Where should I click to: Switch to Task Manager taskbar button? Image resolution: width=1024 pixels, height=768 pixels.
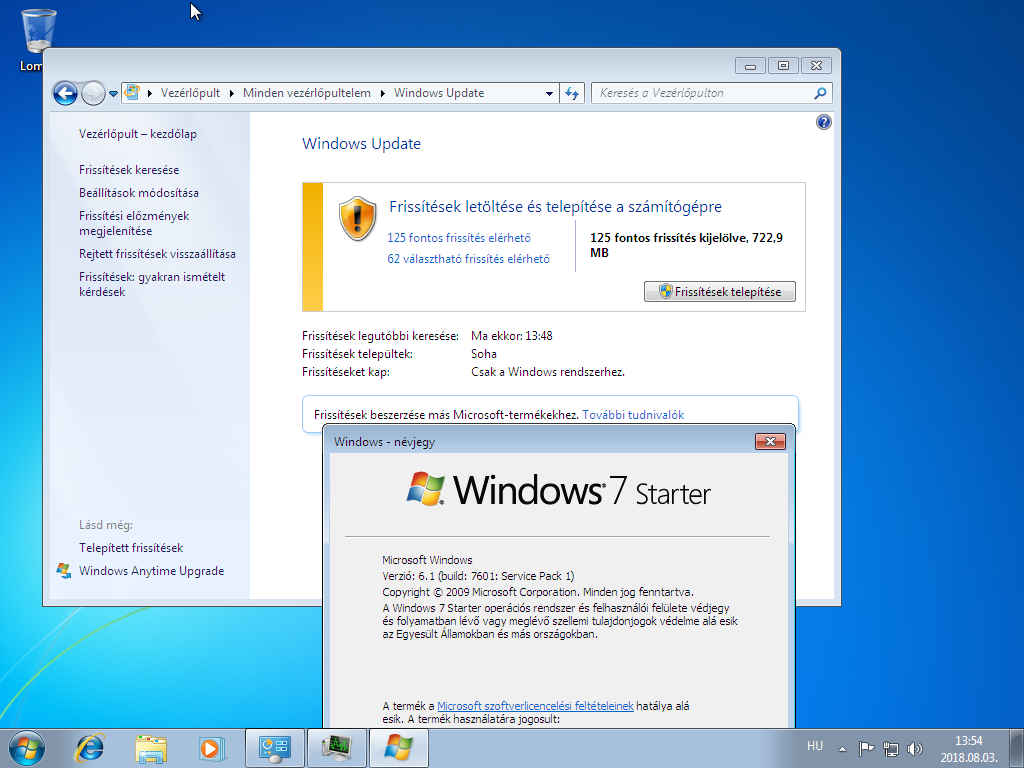pyautogui.click(x=337, y=748)
